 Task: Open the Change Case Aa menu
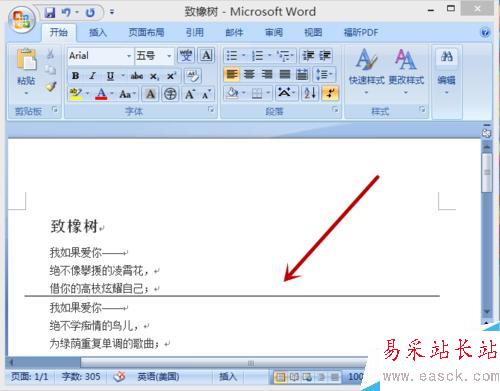click(x=127, y=94)
